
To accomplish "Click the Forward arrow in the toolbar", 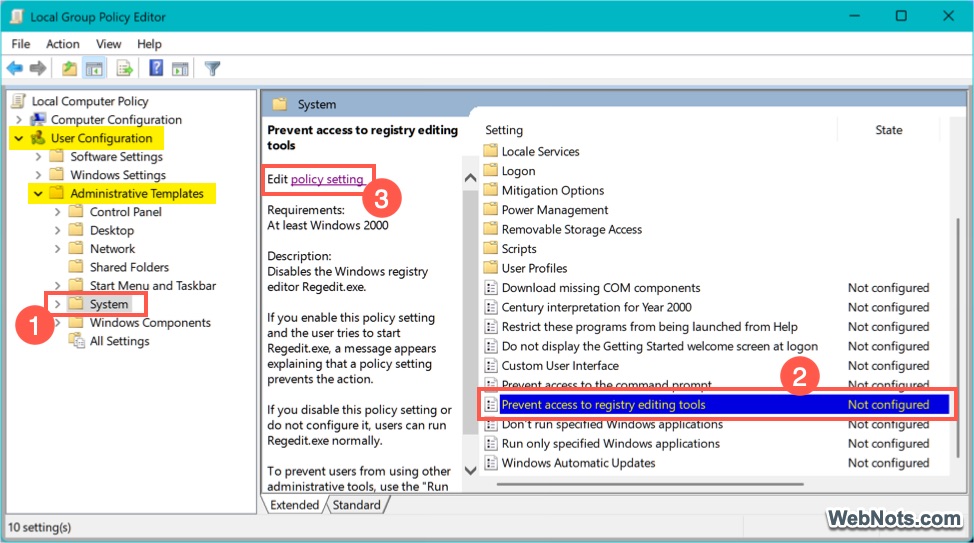I will (38, 68).
